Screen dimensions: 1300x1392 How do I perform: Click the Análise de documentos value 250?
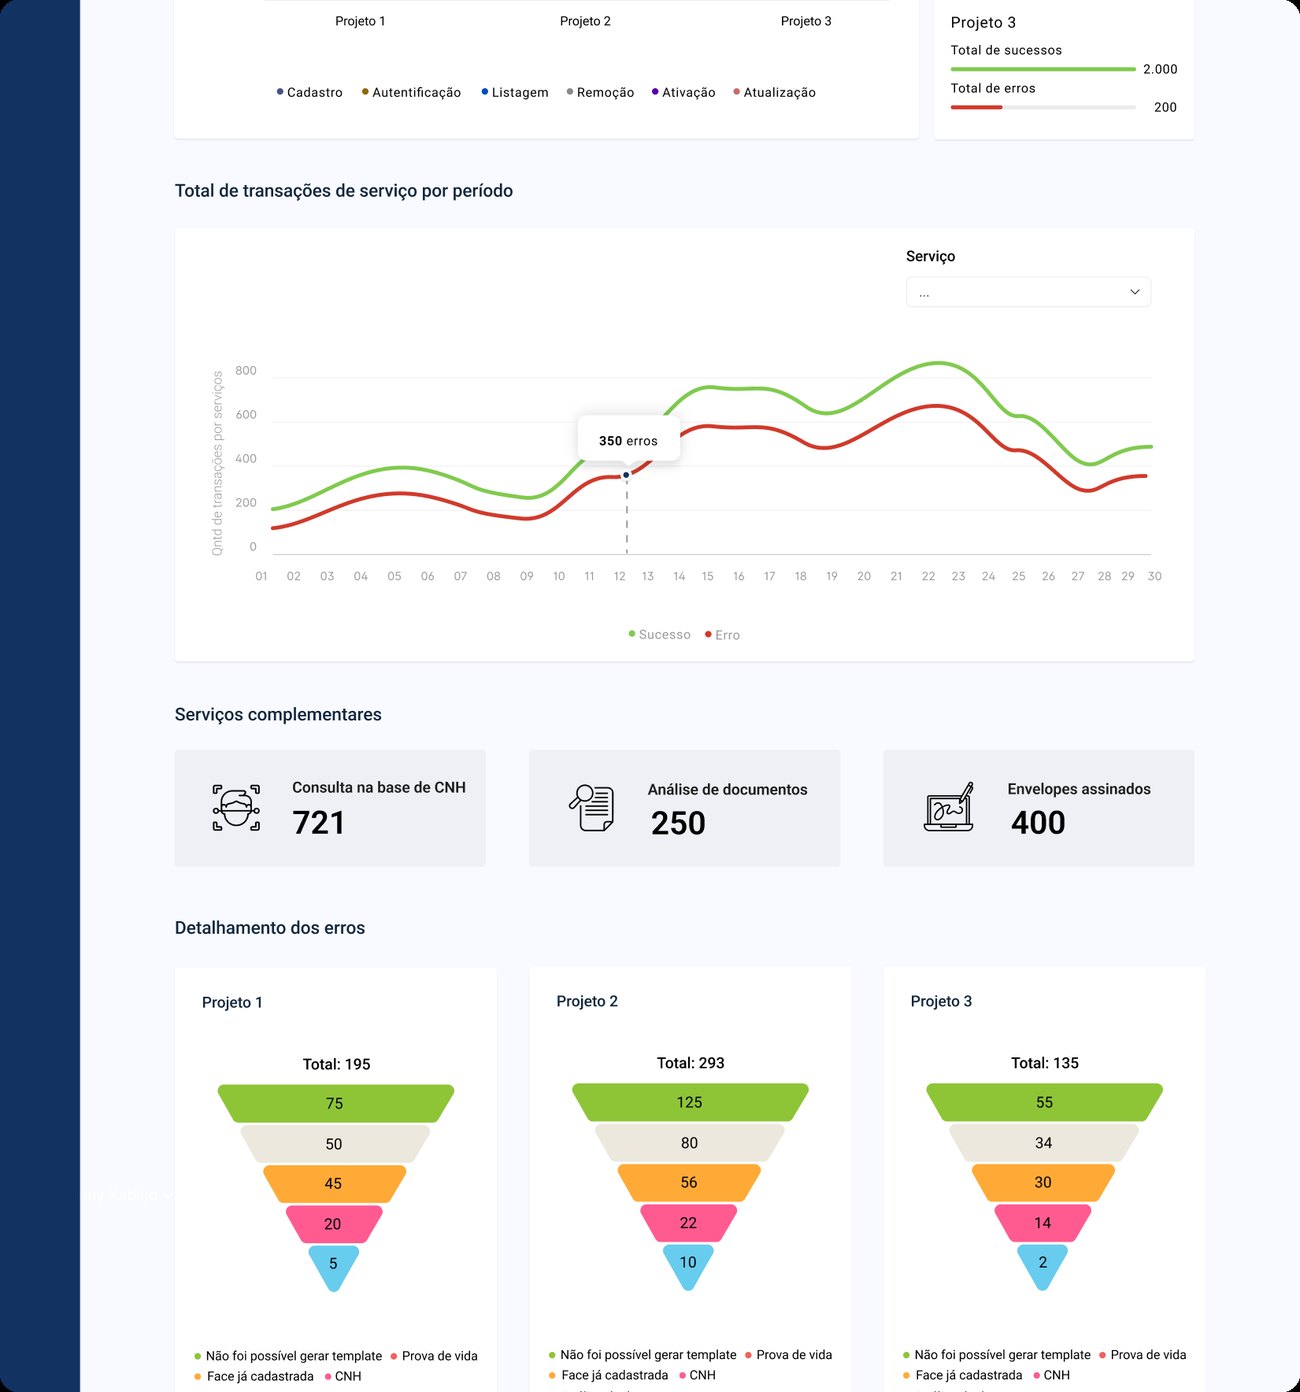[x=678, y=823]
